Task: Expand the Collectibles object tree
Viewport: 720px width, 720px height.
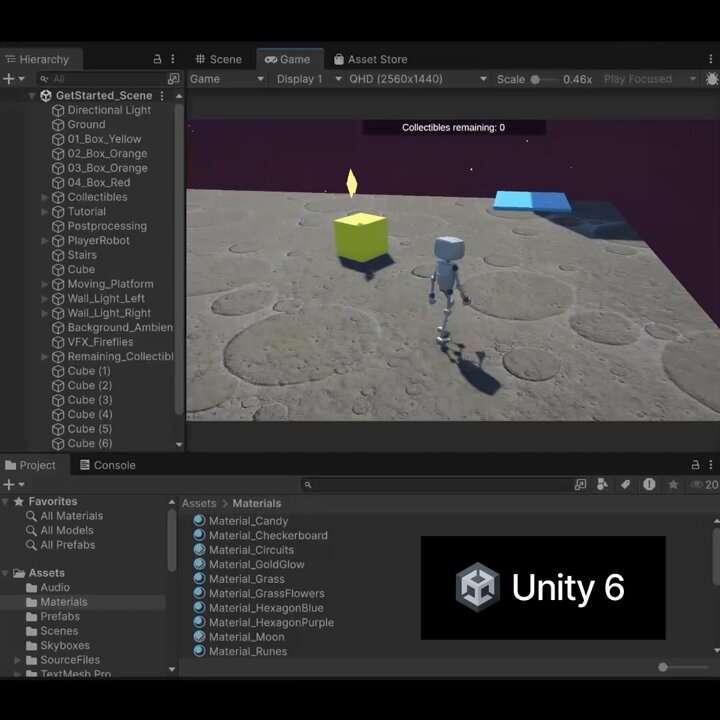Action: pos(45,197)
